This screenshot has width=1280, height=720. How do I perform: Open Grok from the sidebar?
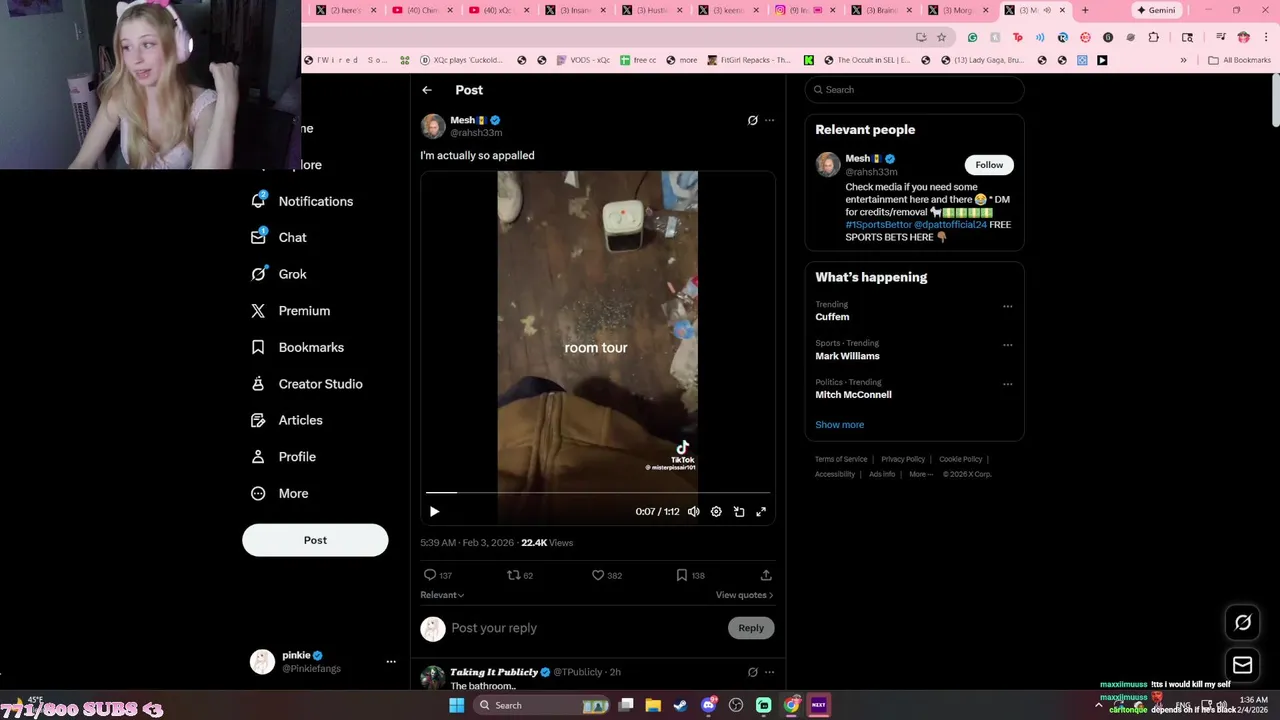[x=279, y=274]
